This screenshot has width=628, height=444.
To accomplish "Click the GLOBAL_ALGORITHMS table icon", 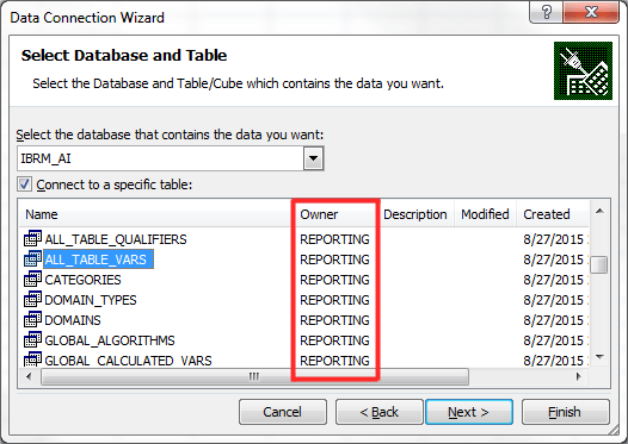I will pos(33,340).
